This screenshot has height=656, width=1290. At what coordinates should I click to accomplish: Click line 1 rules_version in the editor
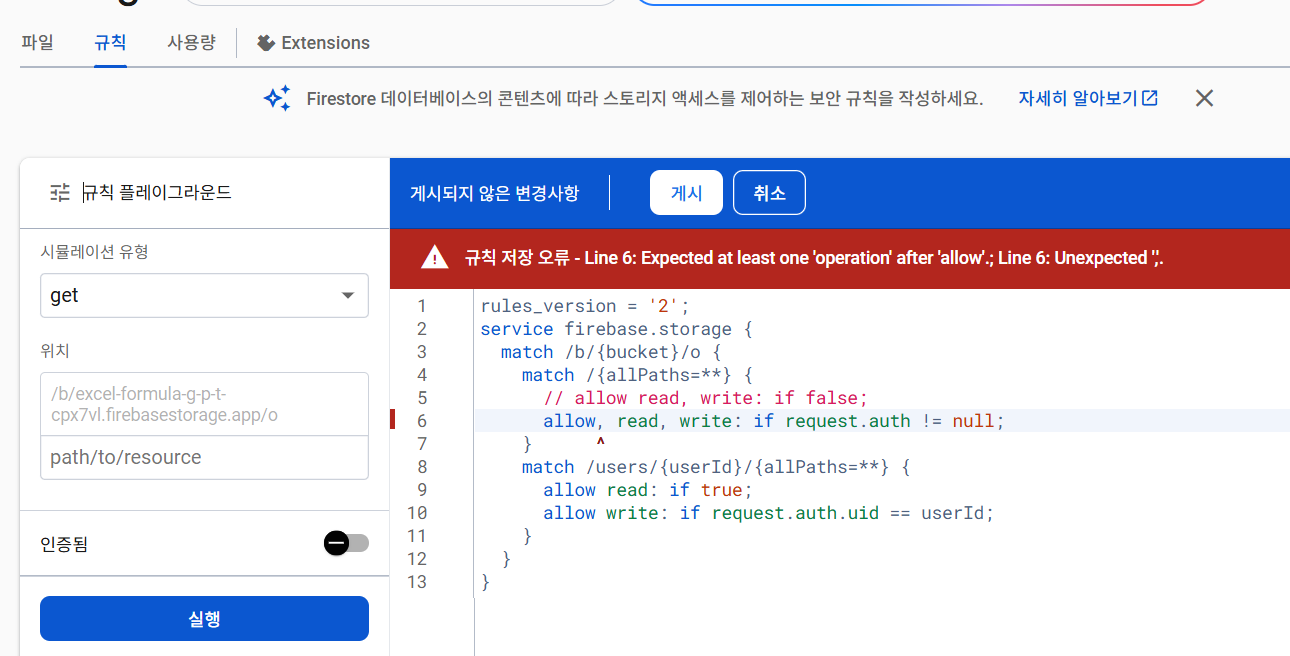pyautogui.click(x=585, y=306)
